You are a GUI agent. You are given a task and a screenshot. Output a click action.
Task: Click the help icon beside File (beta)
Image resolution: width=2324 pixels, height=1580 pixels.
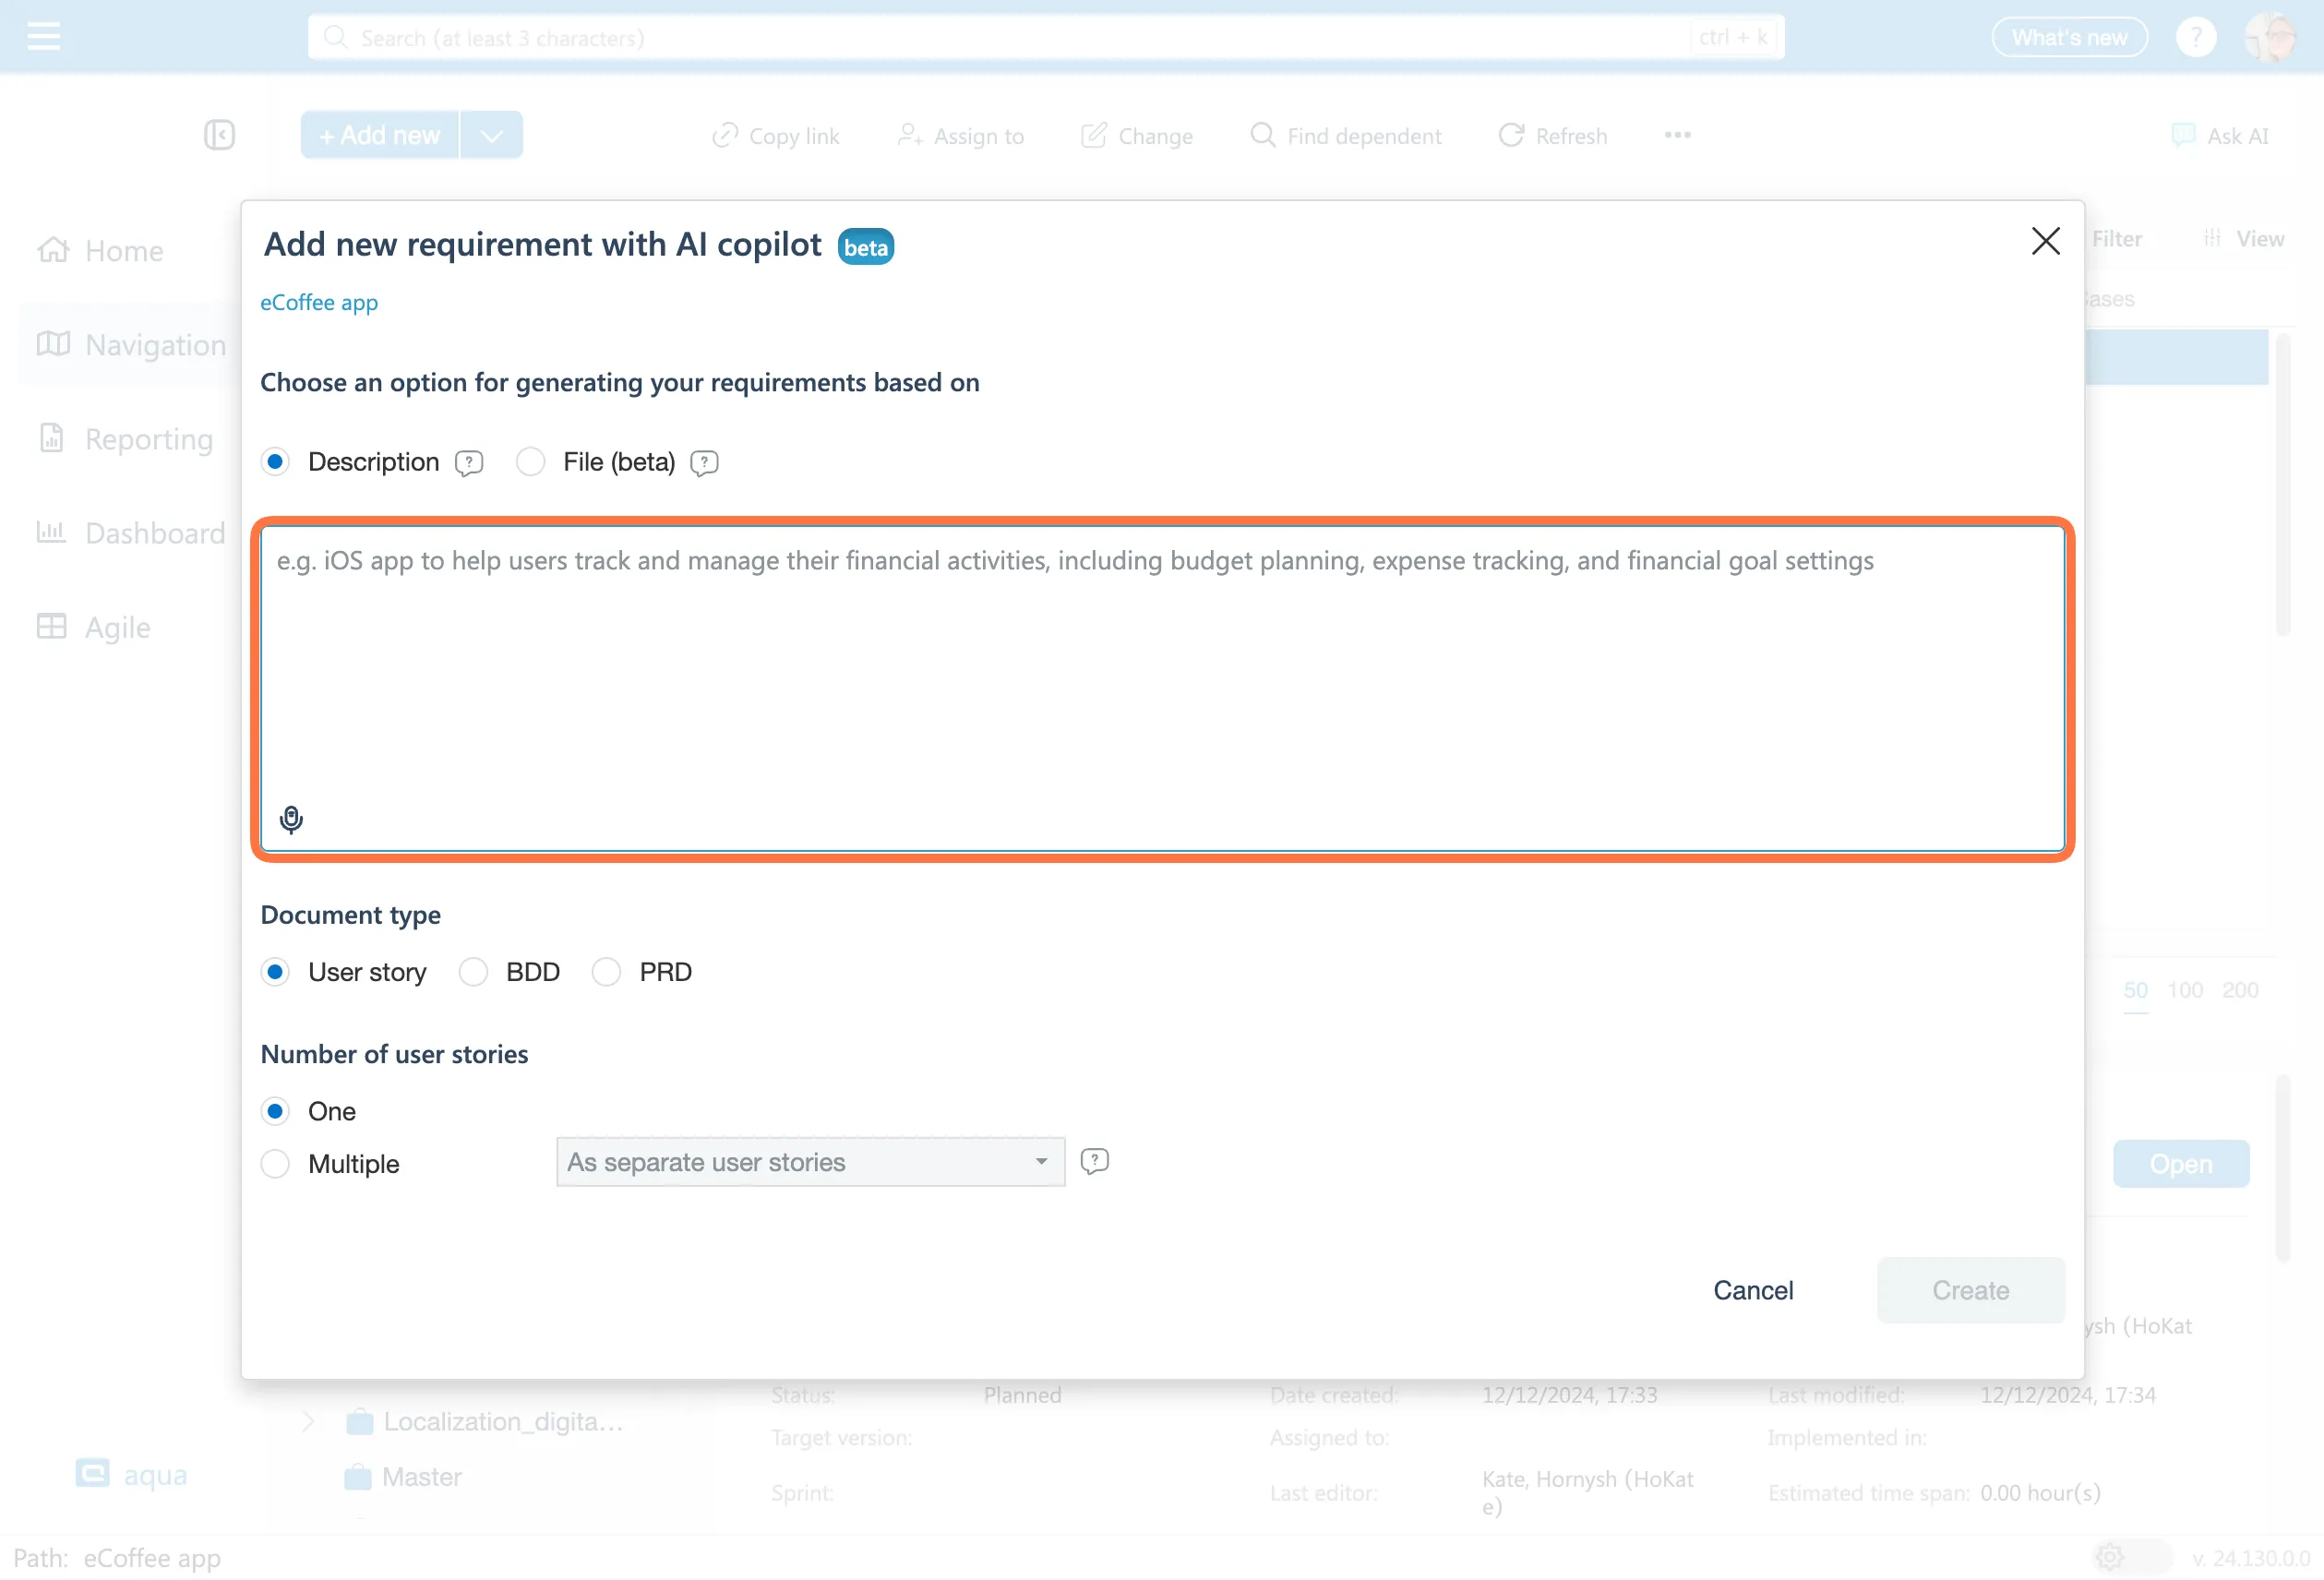(x=704, y=463)
